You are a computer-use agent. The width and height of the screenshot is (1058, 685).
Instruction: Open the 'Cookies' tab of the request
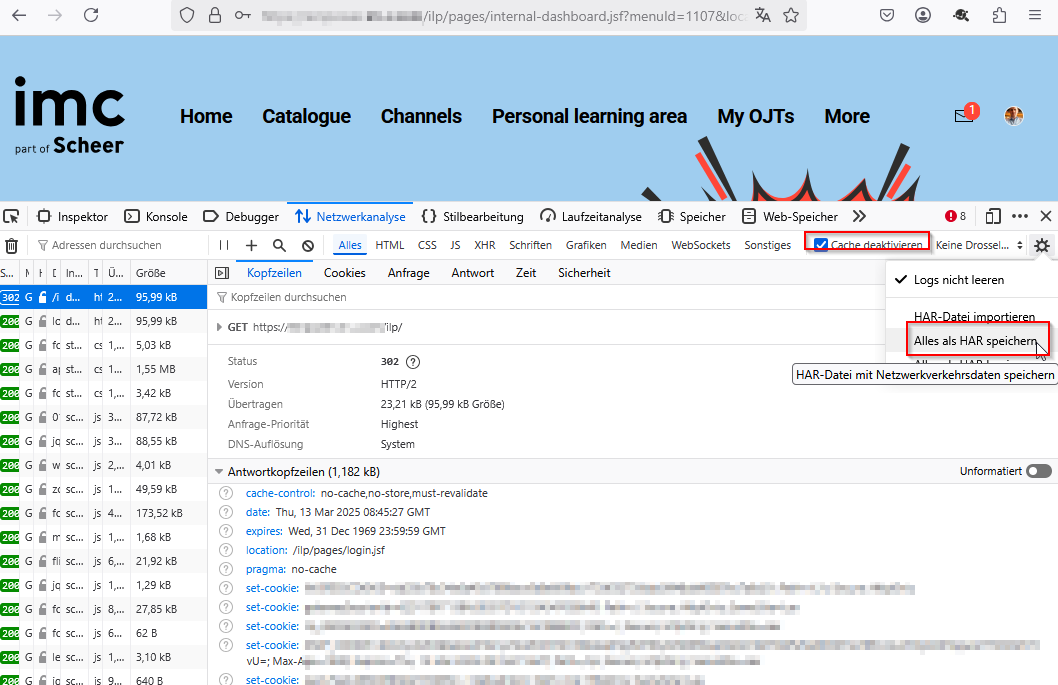344,272
